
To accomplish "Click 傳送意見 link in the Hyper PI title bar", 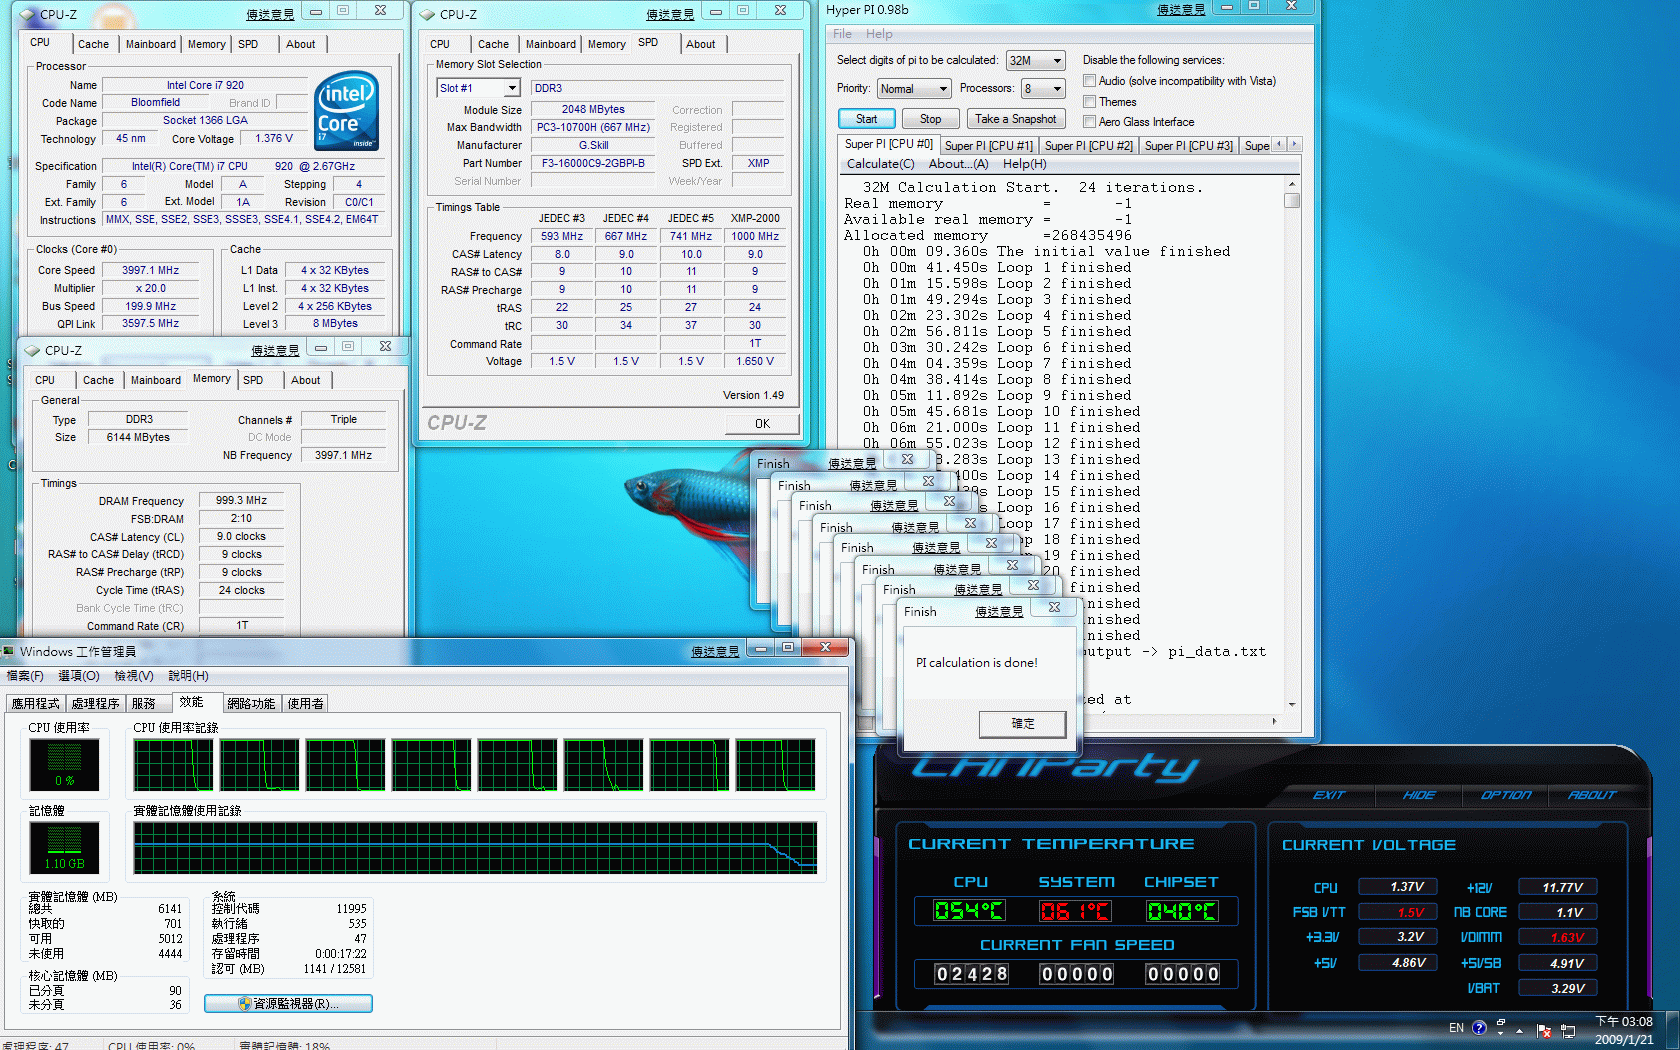I will (1181, 10).
